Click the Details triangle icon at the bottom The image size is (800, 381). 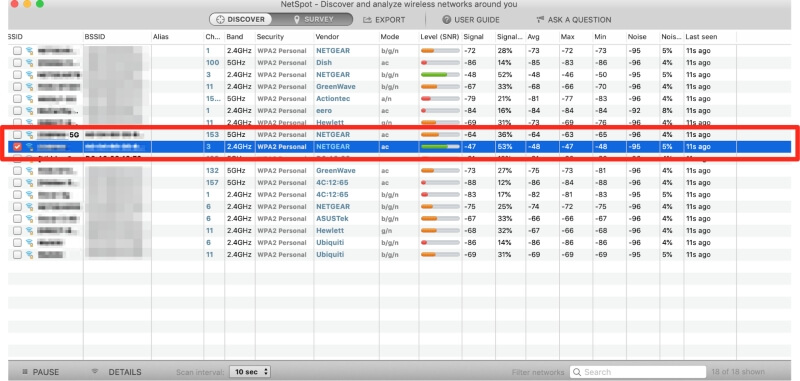(94, 372)
